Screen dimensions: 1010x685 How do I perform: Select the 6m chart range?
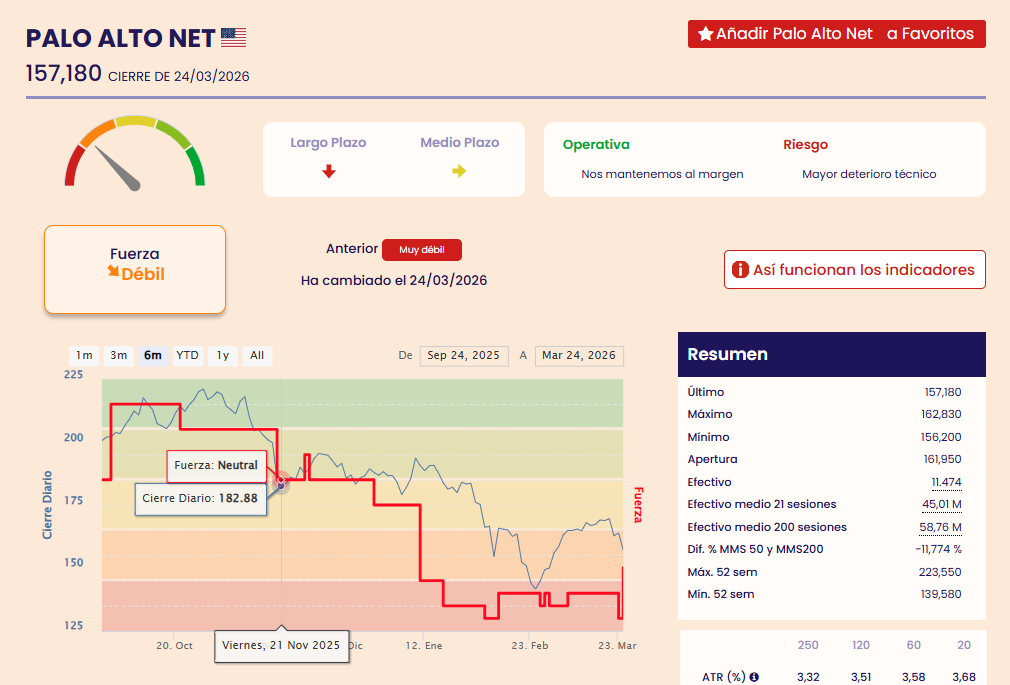(153, 356)
